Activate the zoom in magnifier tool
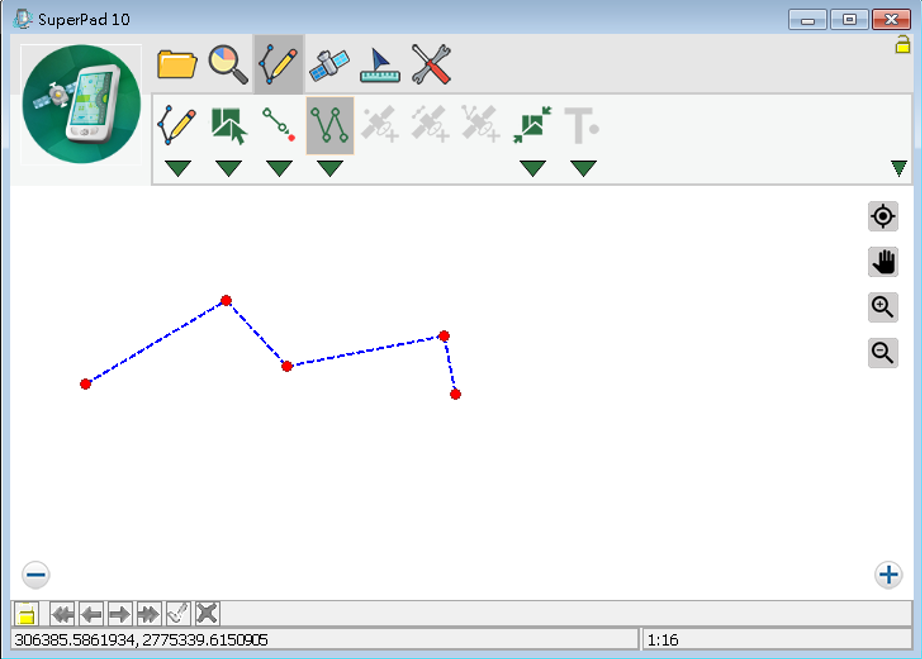 tap(883, 307)
